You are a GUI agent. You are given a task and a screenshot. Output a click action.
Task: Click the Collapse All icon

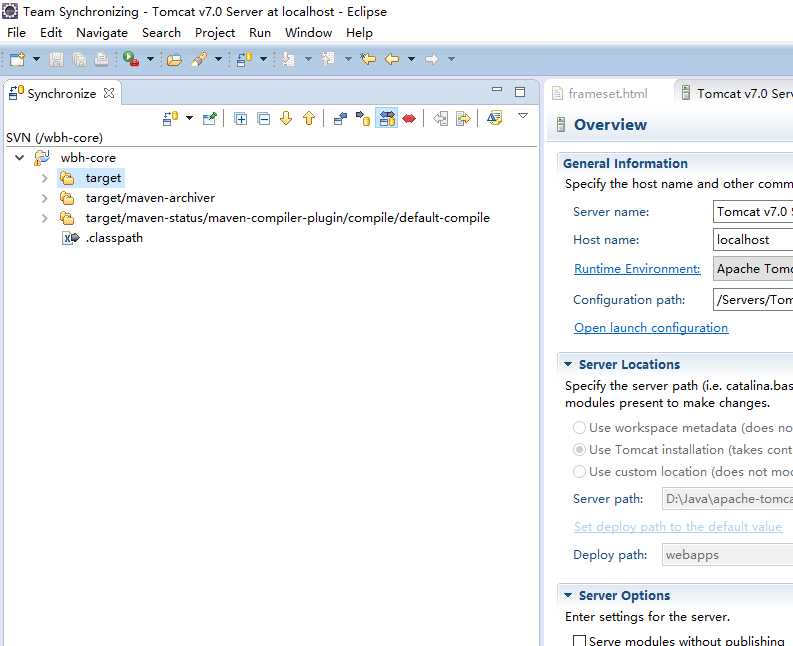(263, 118)
